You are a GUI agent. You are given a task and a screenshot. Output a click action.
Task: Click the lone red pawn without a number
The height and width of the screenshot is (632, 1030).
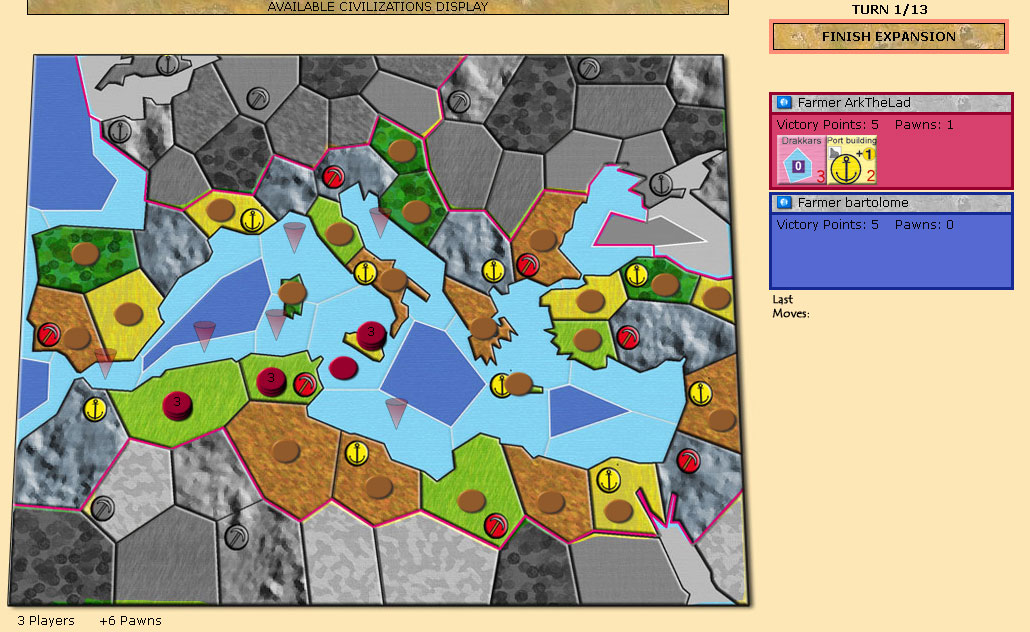point(343,368)
